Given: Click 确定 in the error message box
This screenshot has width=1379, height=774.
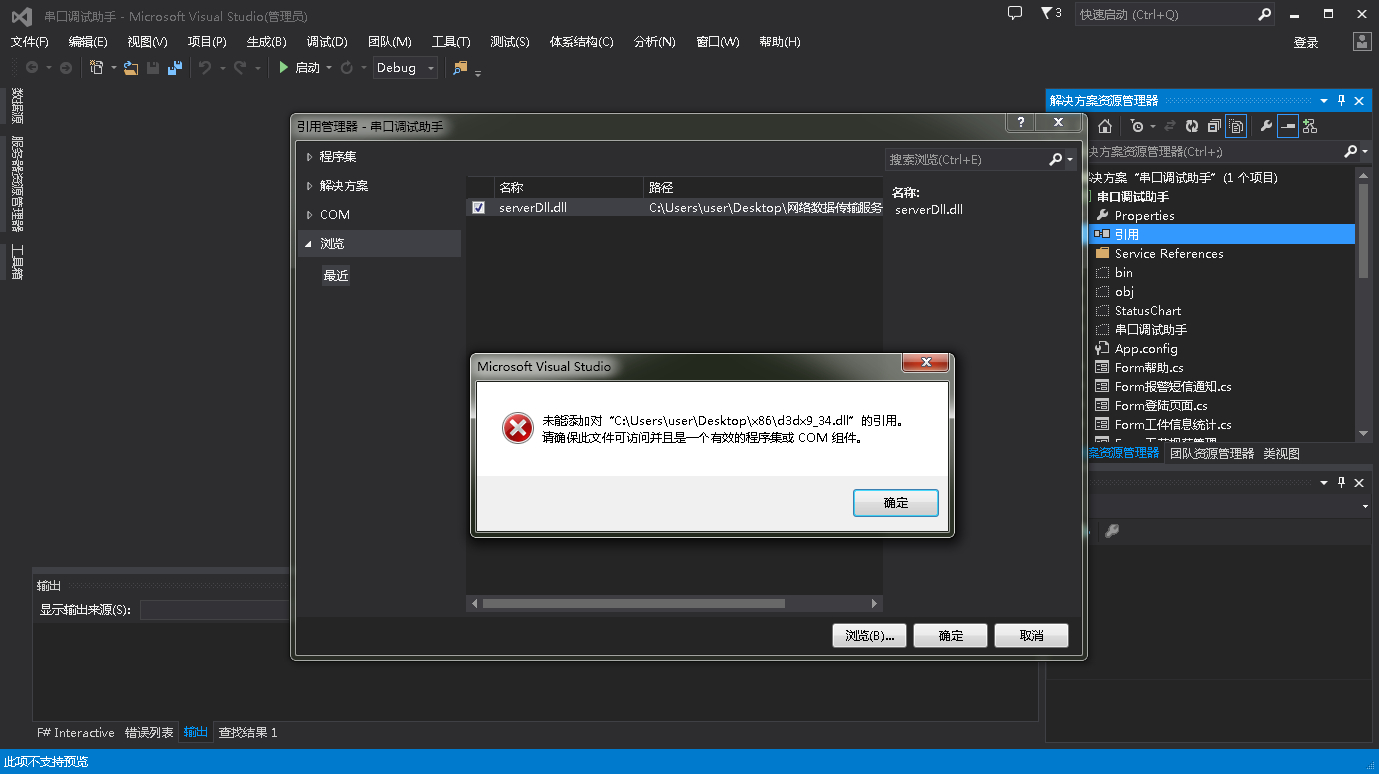Looking at the screenshot, I should (896, 503).
